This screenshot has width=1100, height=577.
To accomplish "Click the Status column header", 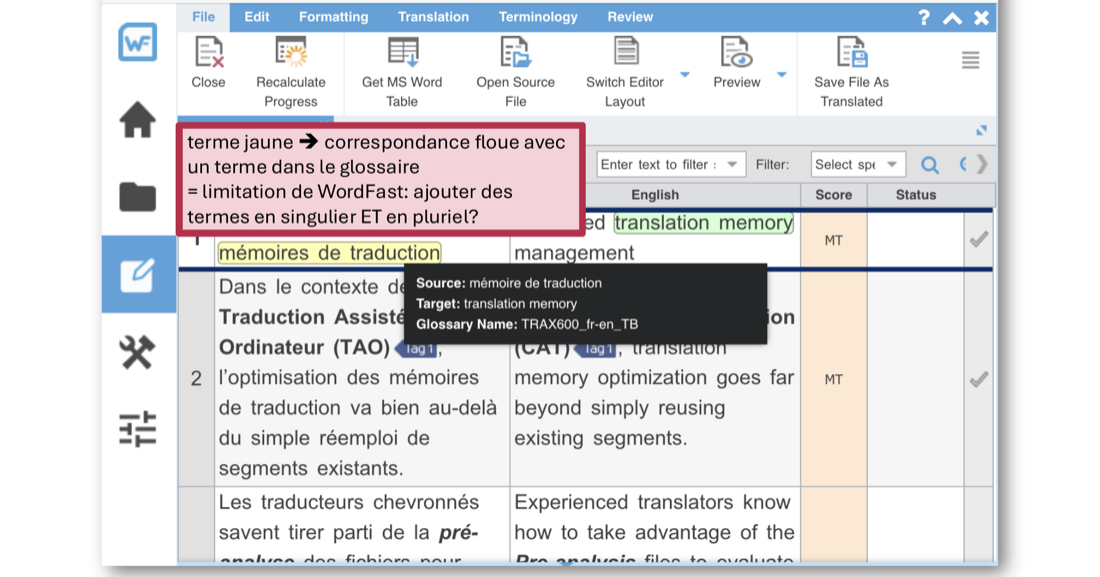I will pyautogui.click(x=915, y=195).
